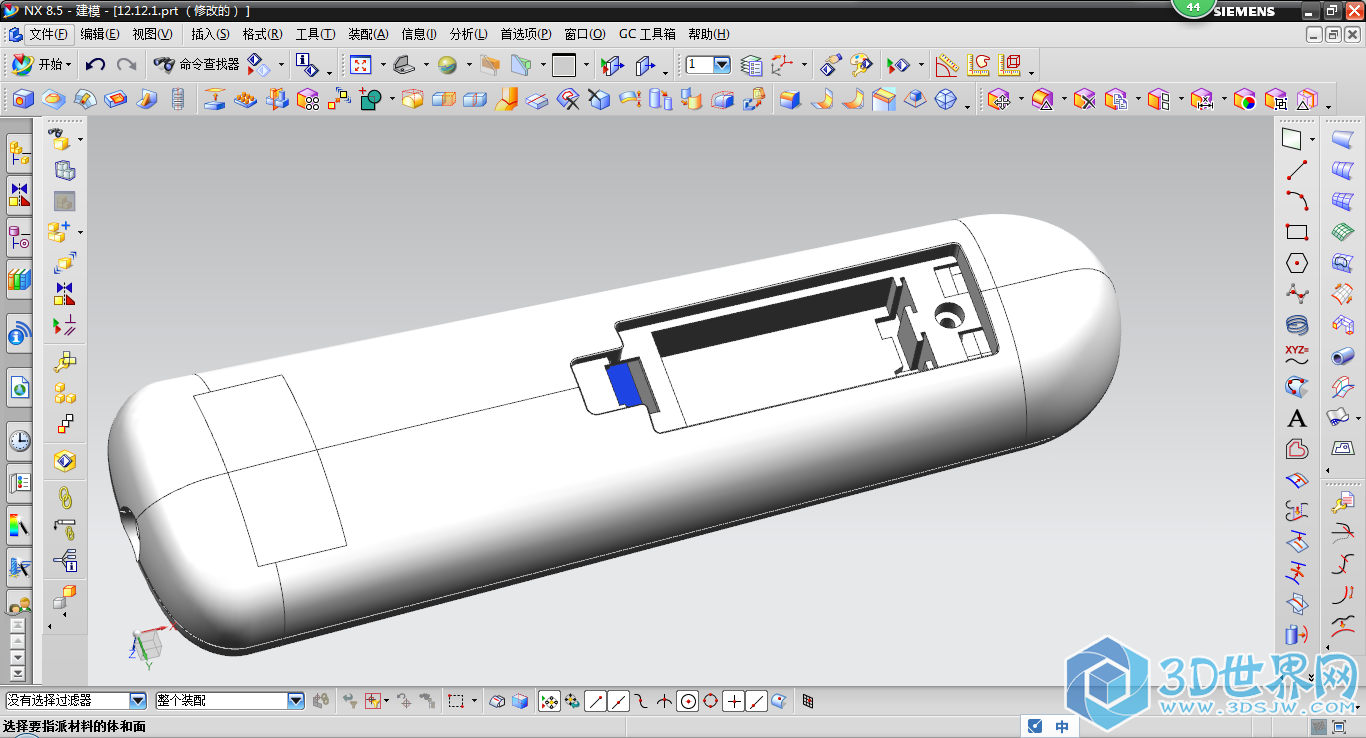Open the GC 工具箱 menu
1366x738 pixels.
(647, 34)
